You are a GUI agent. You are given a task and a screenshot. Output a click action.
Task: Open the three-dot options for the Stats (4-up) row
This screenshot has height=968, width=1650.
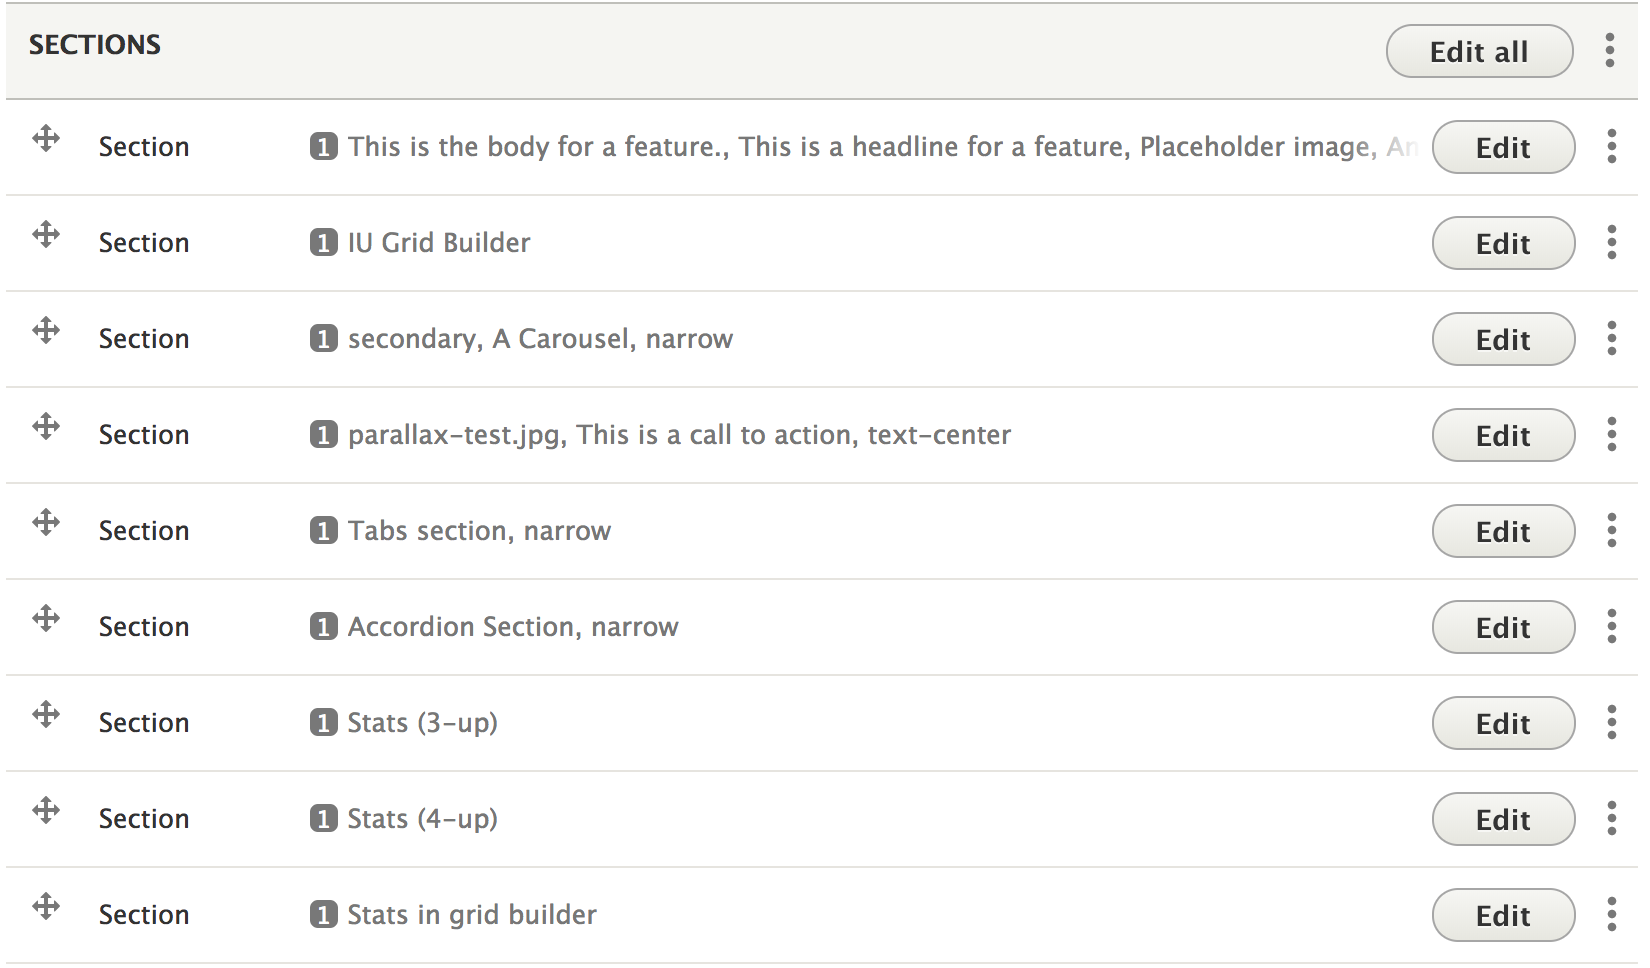click(x=1611, y=818)
